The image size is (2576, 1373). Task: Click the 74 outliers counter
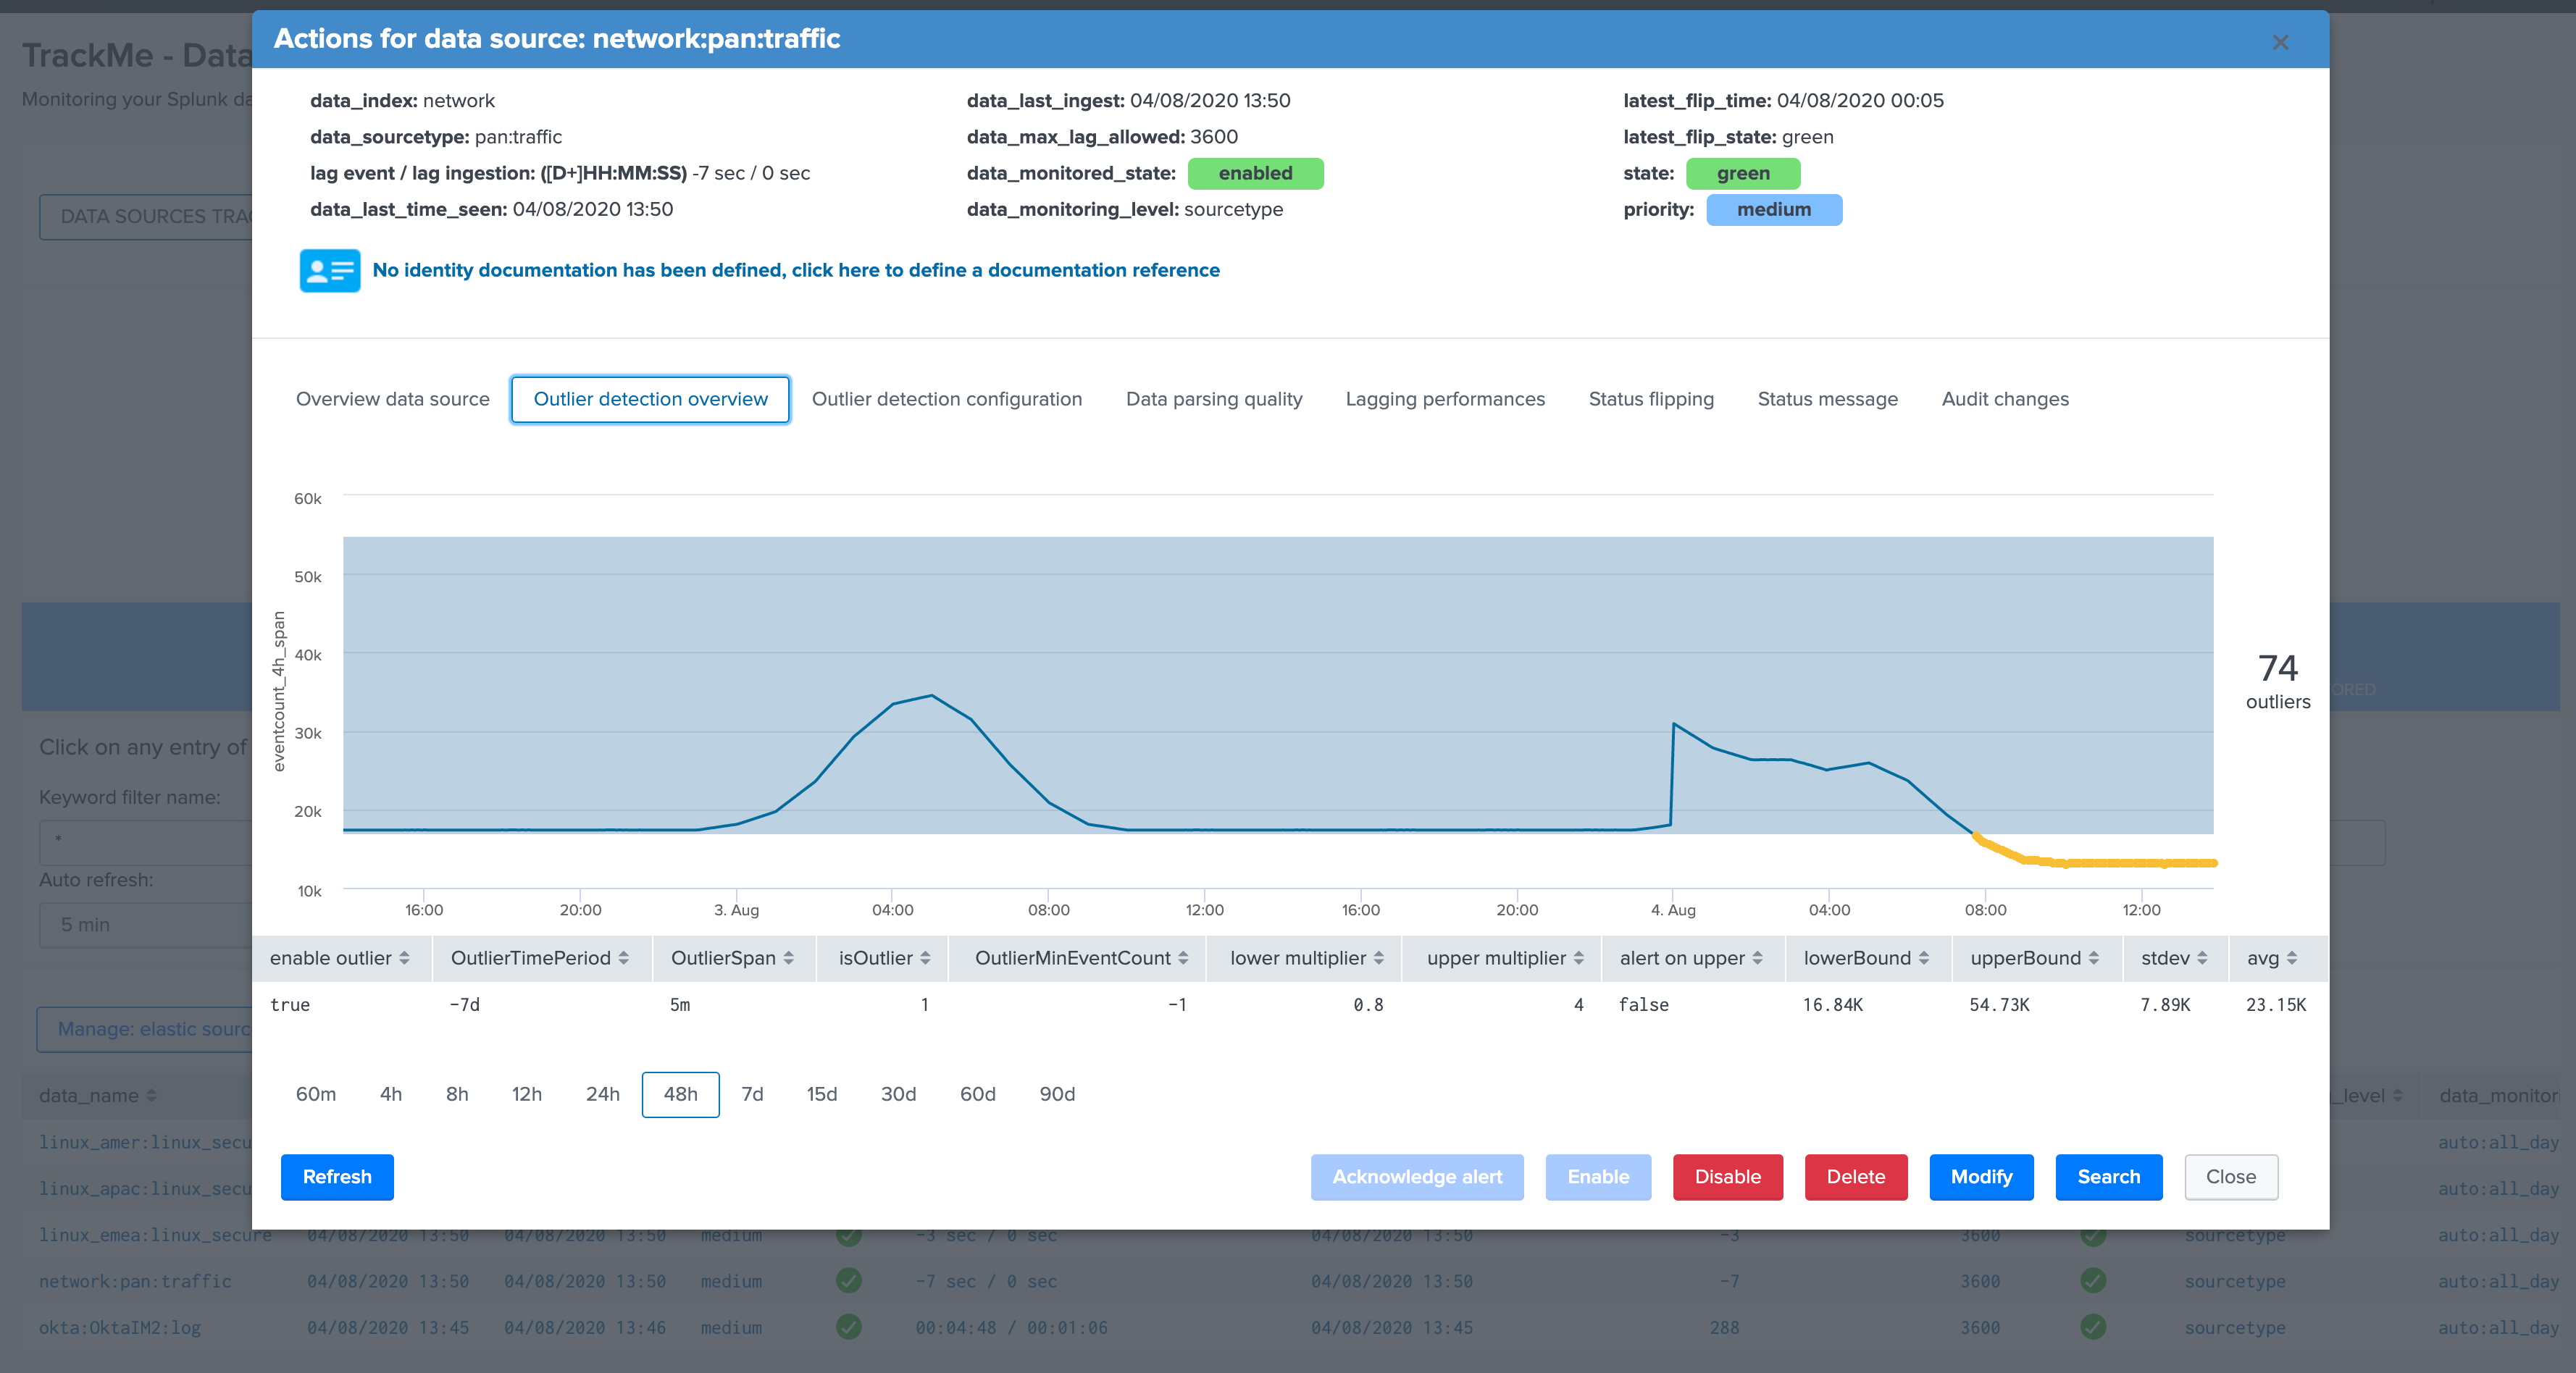click(2278, 681)
